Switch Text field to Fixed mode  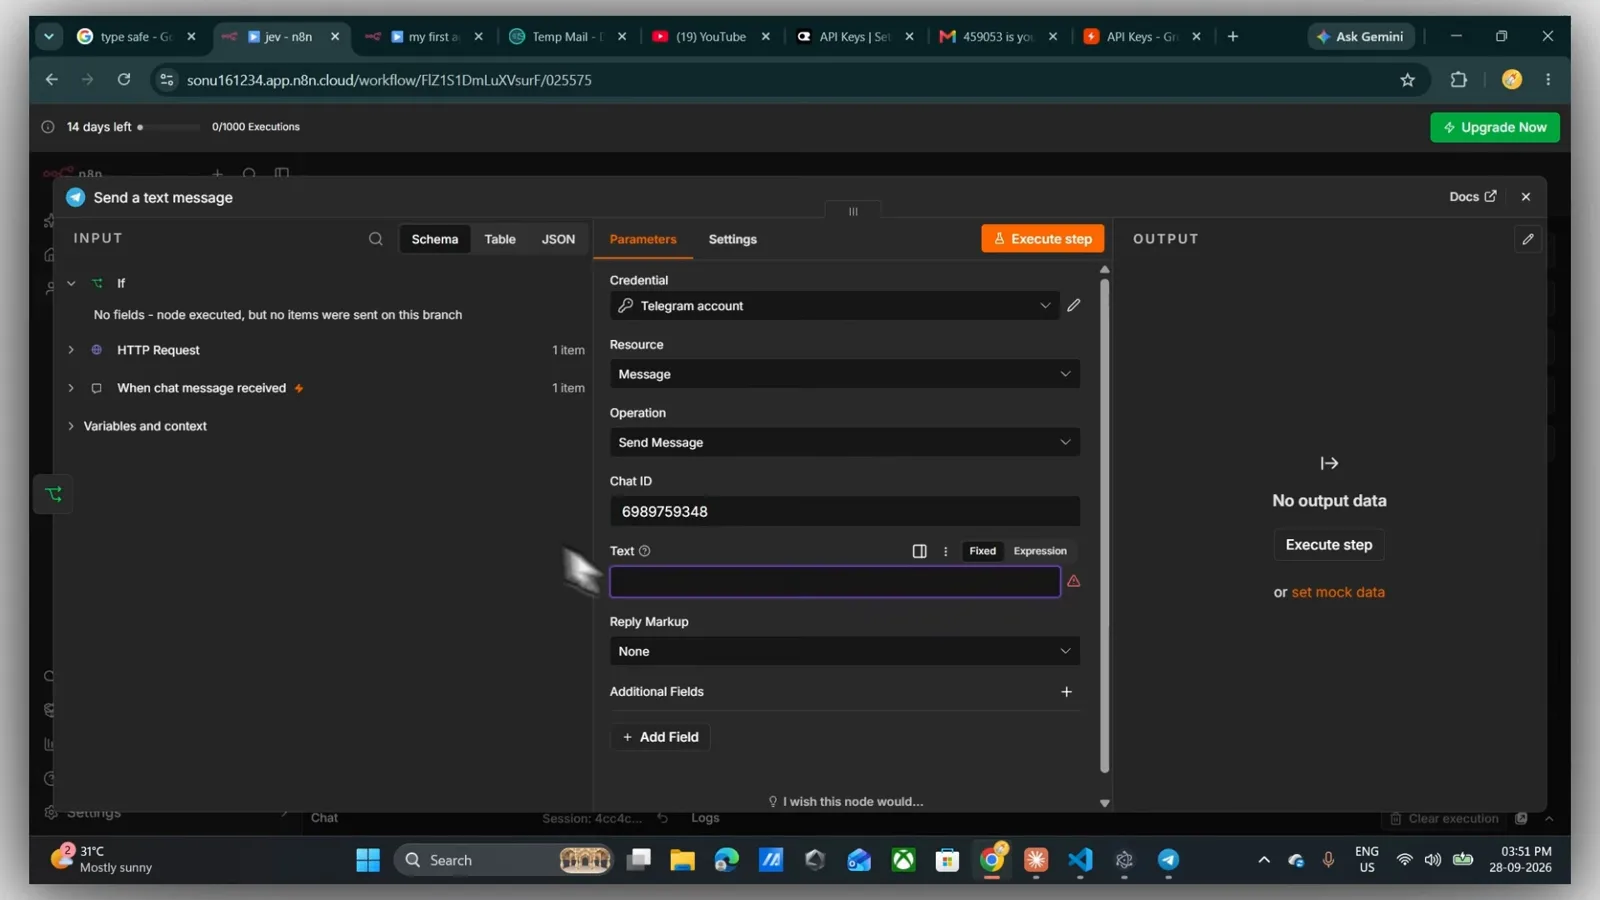point(982,551)
